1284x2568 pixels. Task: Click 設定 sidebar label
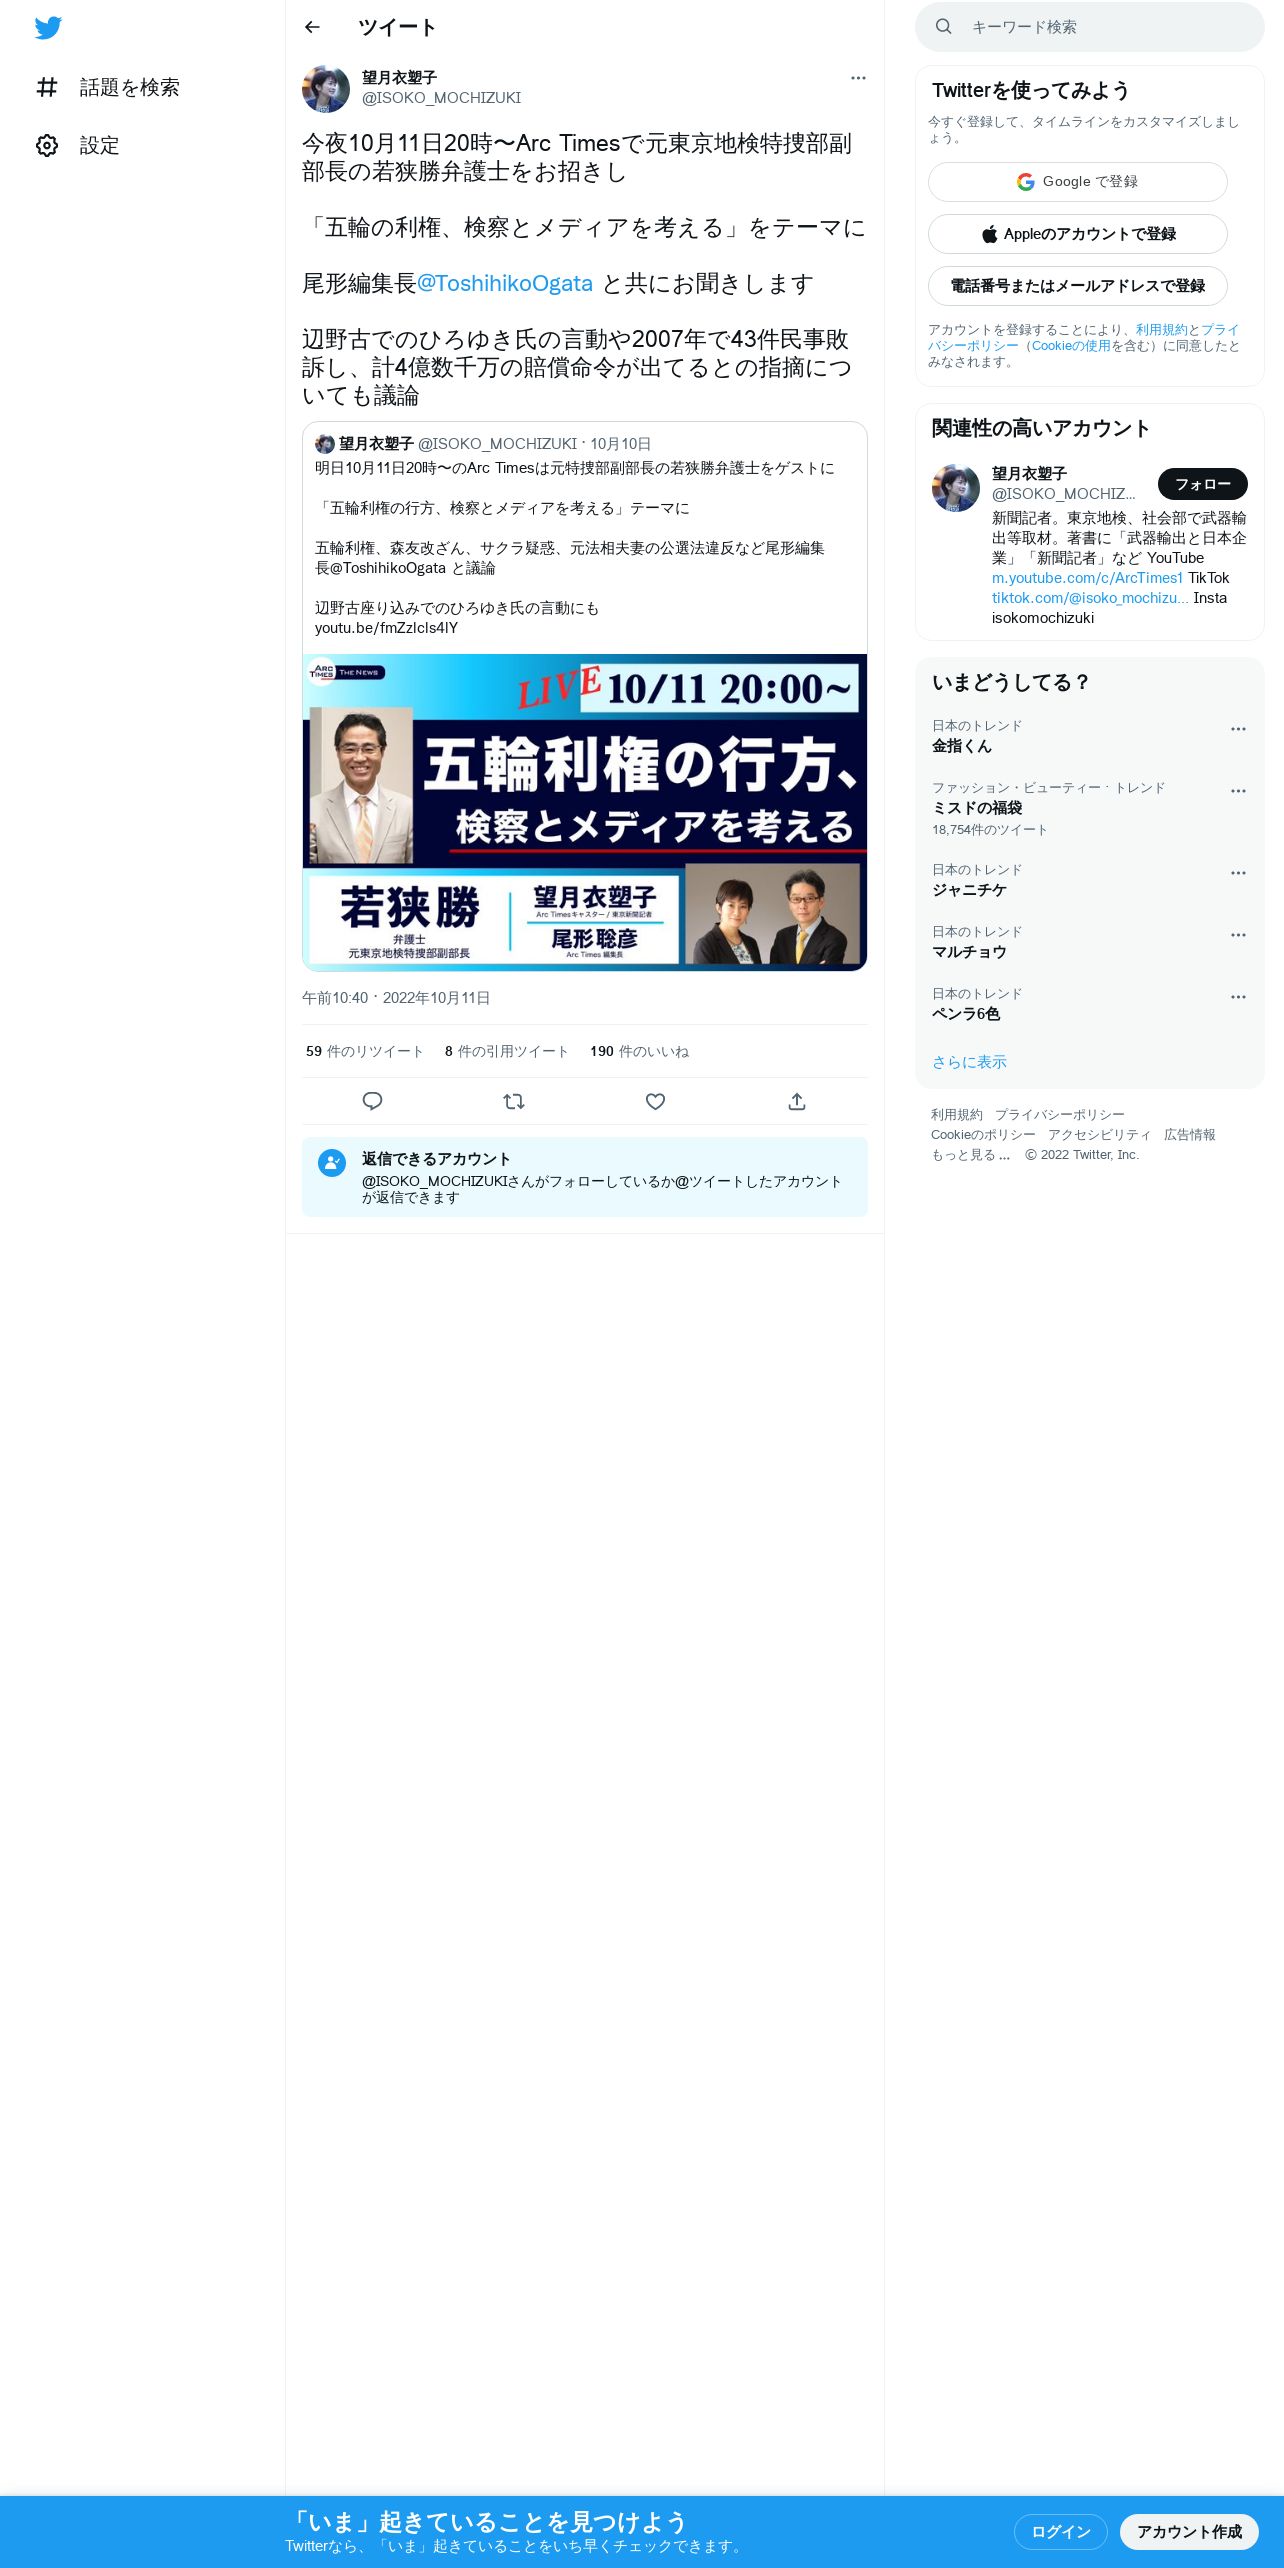point(100,145)
